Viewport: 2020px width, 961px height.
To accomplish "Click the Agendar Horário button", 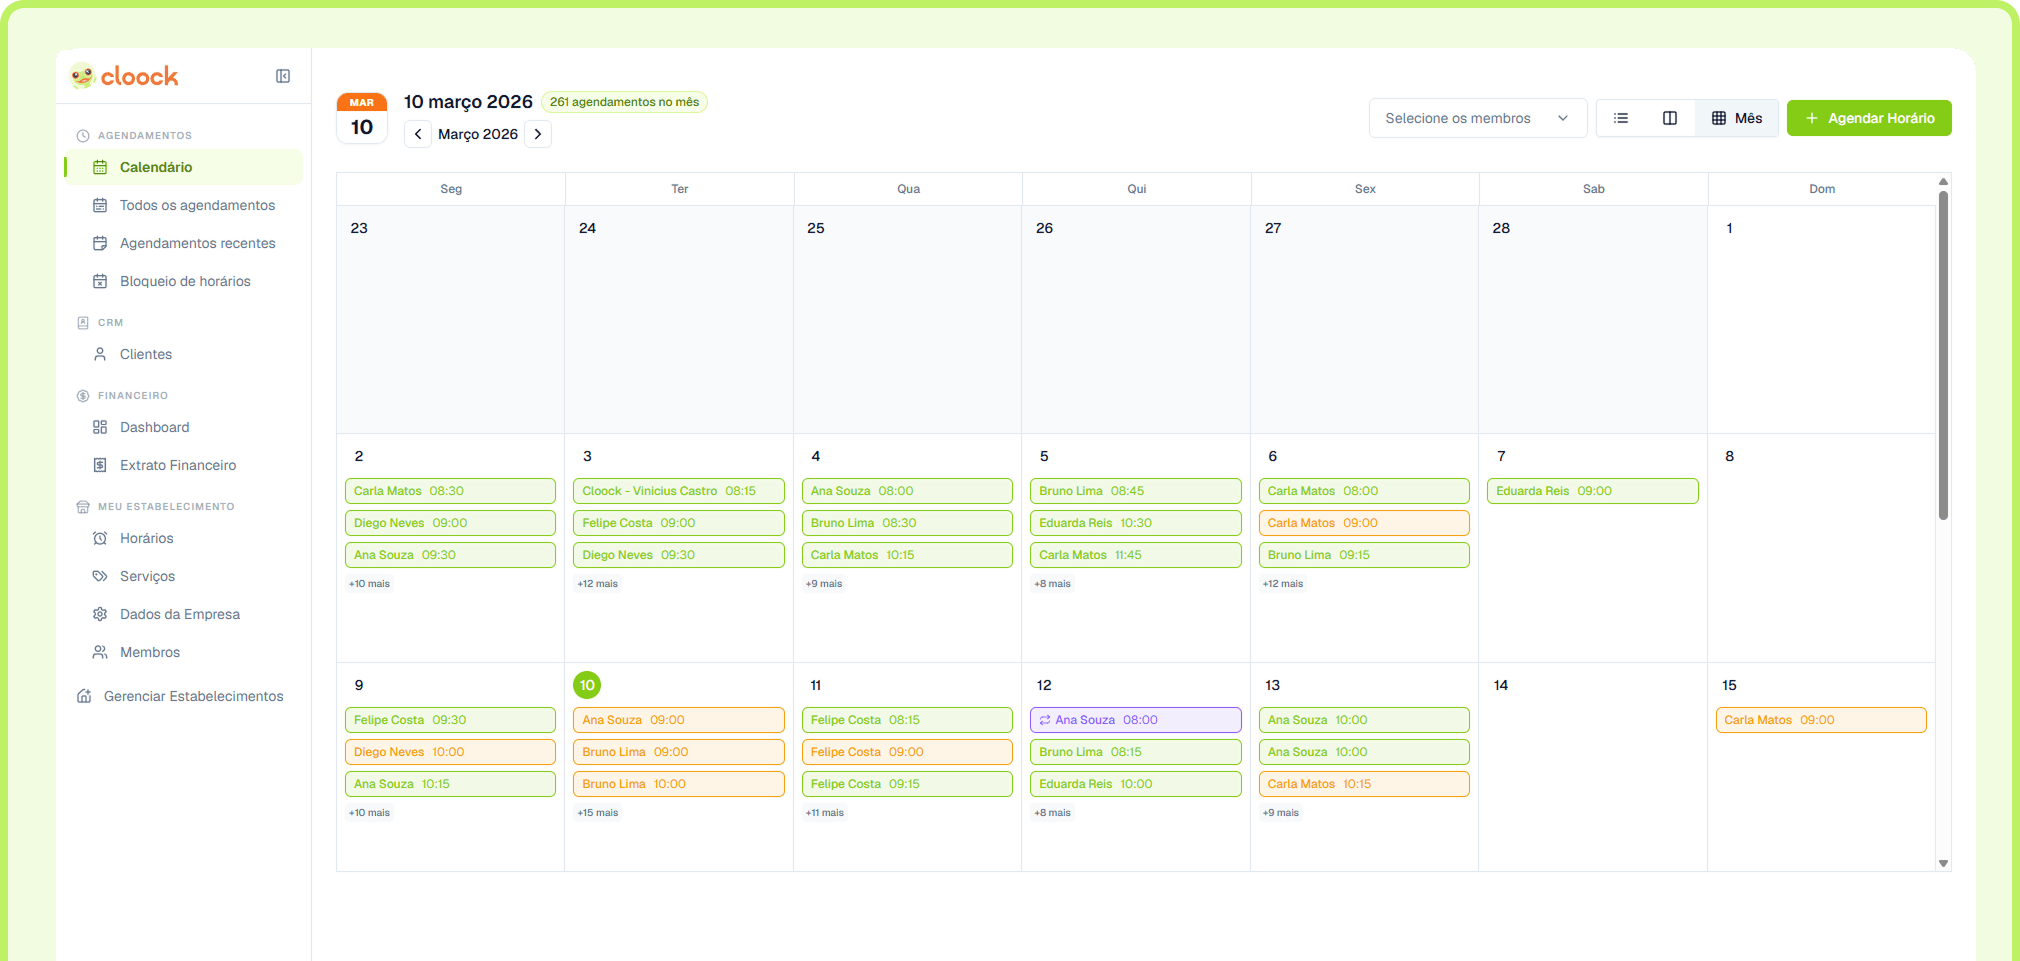I will [1868, 117].
